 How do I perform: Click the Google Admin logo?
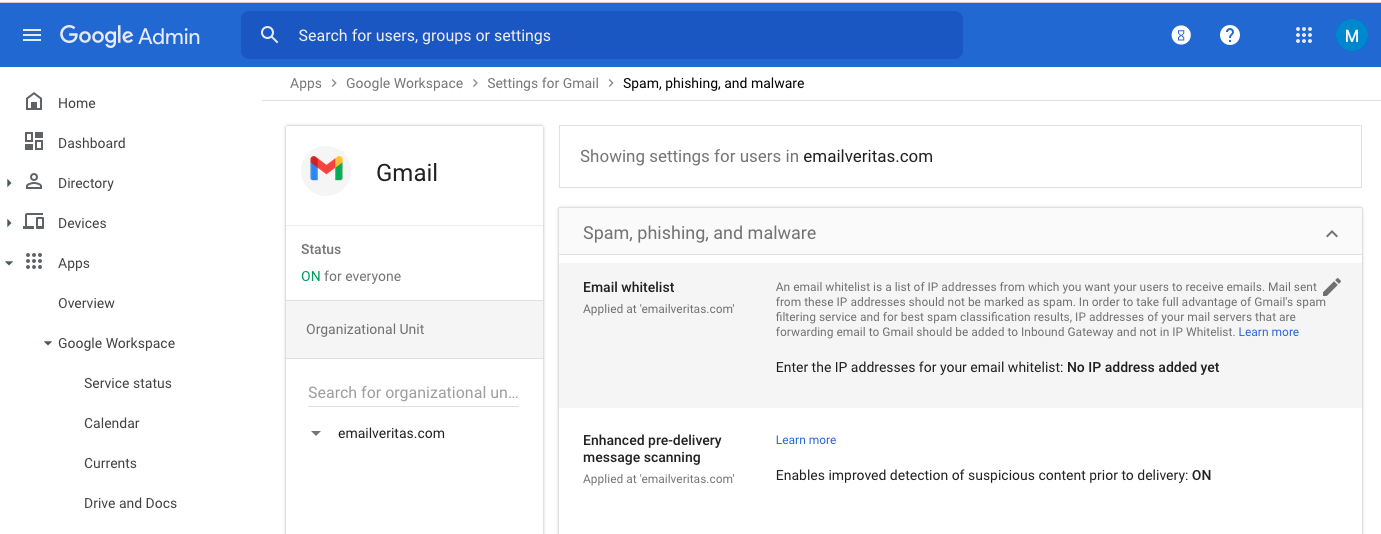coord(130,36)
